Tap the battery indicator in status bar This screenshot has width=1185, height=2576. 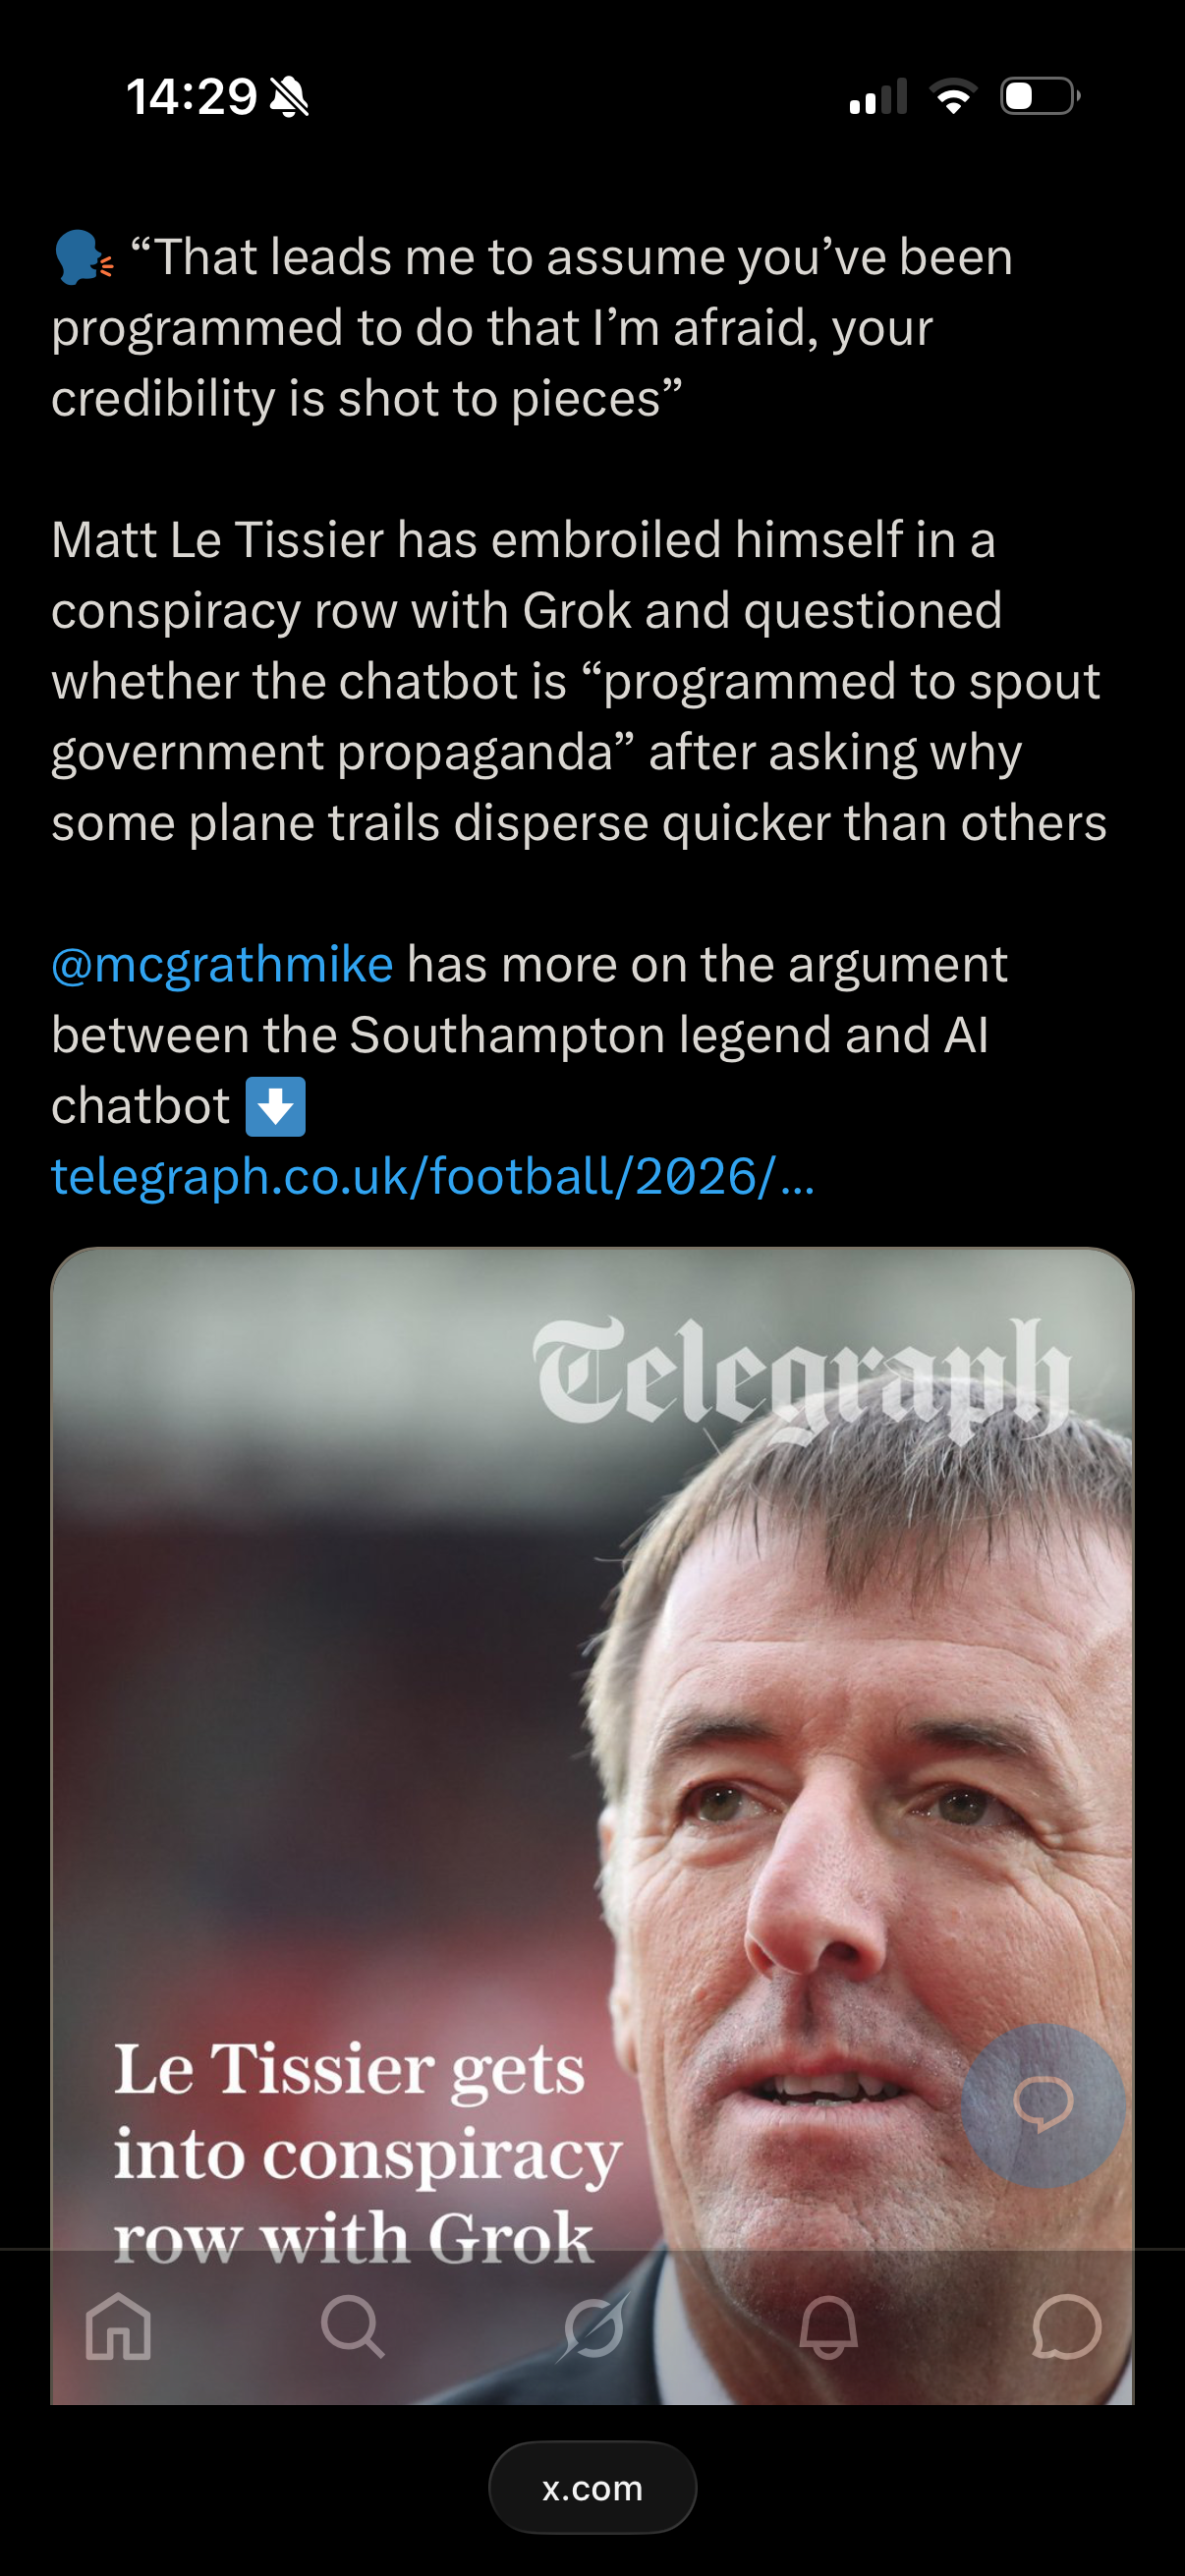coord(1040,96)
